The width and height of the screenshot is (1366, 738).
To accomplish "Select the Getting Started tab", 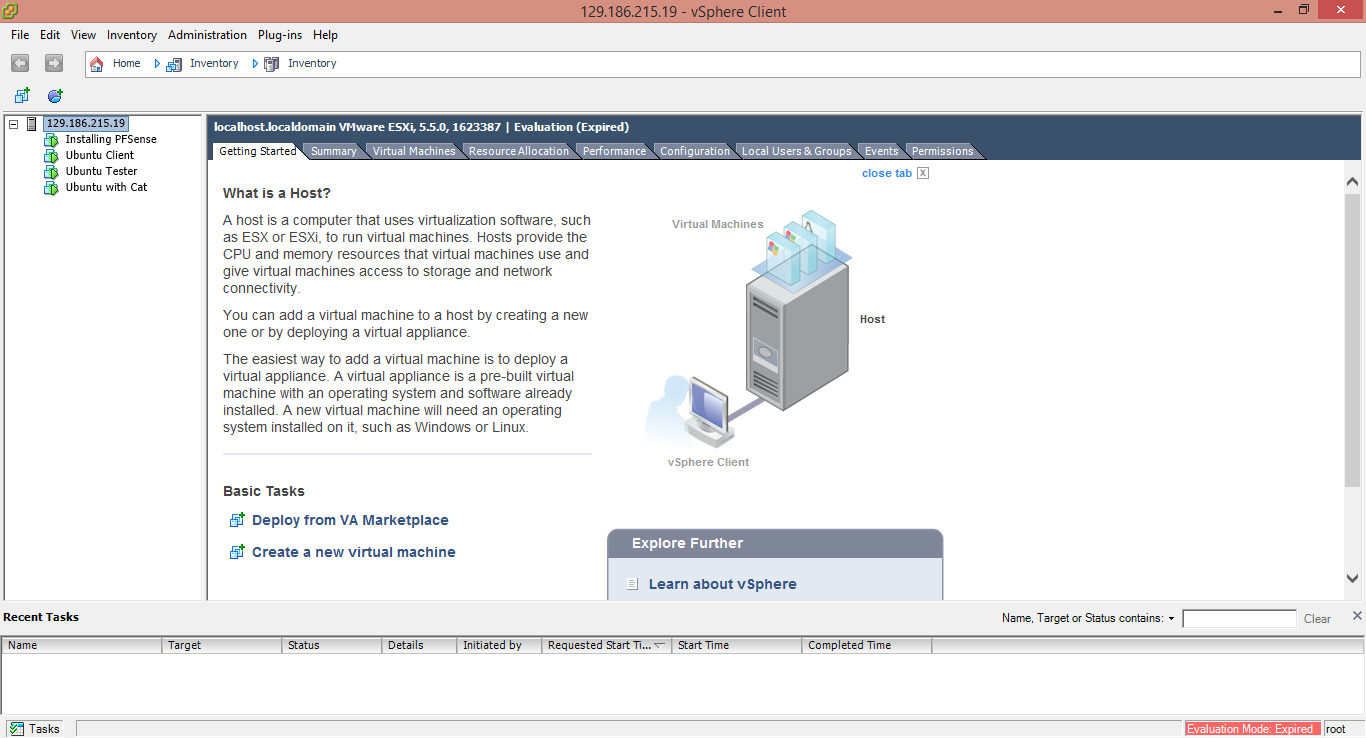I will (x=257, y=151).
